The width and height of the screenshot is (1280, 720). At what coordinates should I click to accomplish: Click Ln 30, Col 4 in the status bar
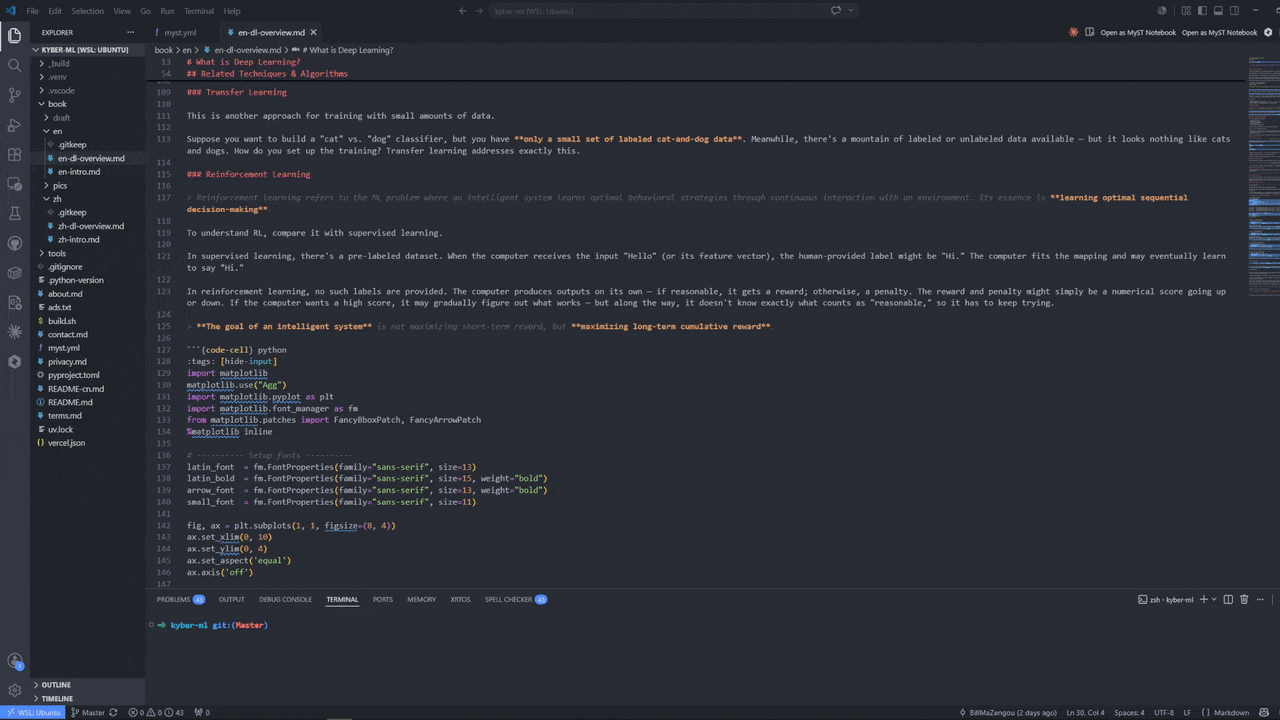(1084, 713)
